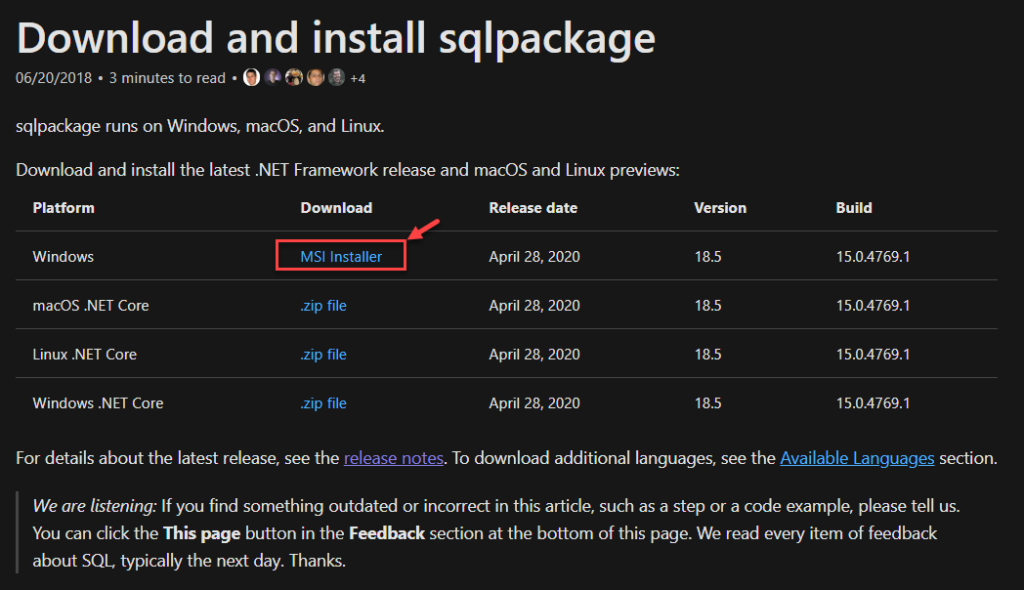Click the Download column header
The height and width of the screenshot is (590, 1024).
coord(336,207)
